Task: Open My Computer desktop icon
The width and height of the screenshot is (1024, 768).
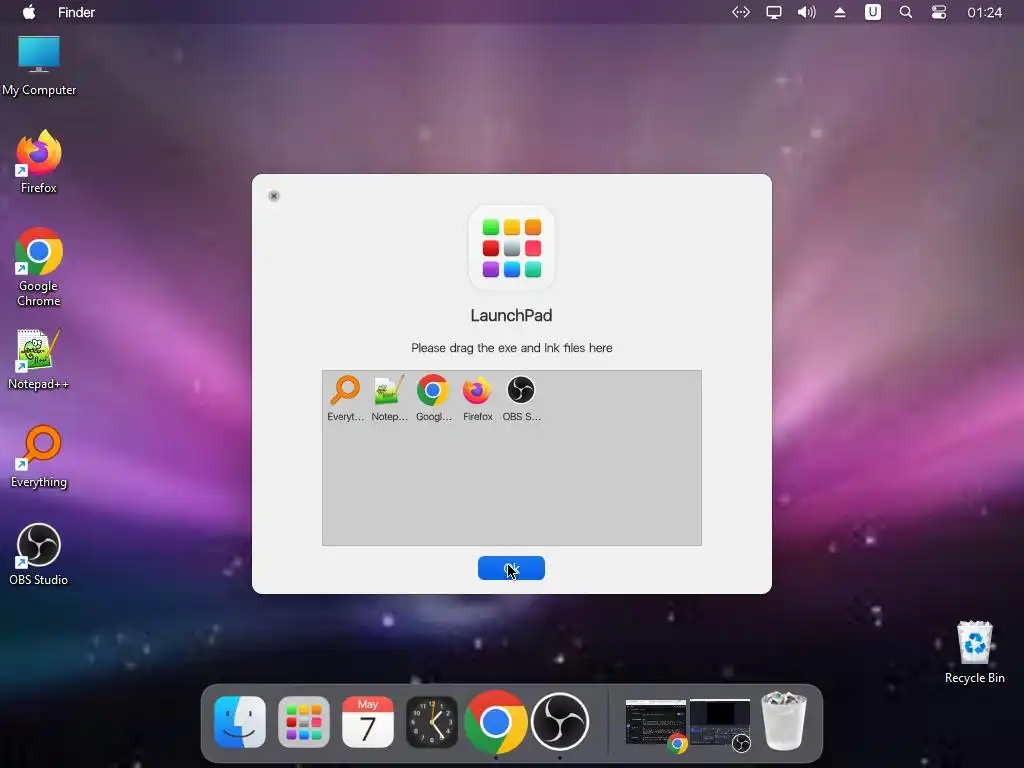Action: (39, 65)
